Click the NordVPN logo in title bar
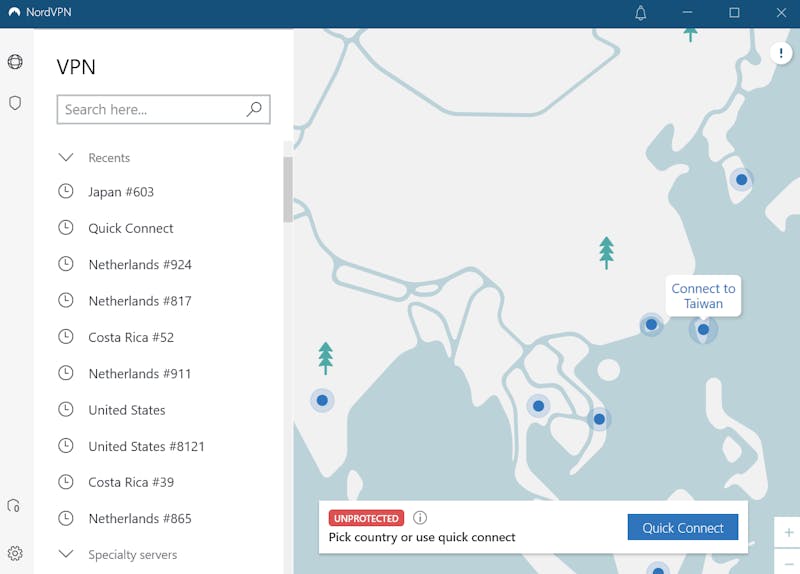Viewport: 800px width, 574px height. [14, 12]
